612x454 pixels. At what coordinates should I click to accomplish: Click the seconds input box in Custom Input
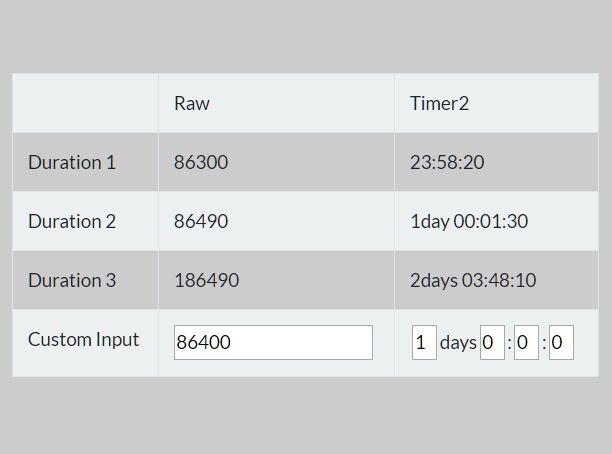coord(561,342)
